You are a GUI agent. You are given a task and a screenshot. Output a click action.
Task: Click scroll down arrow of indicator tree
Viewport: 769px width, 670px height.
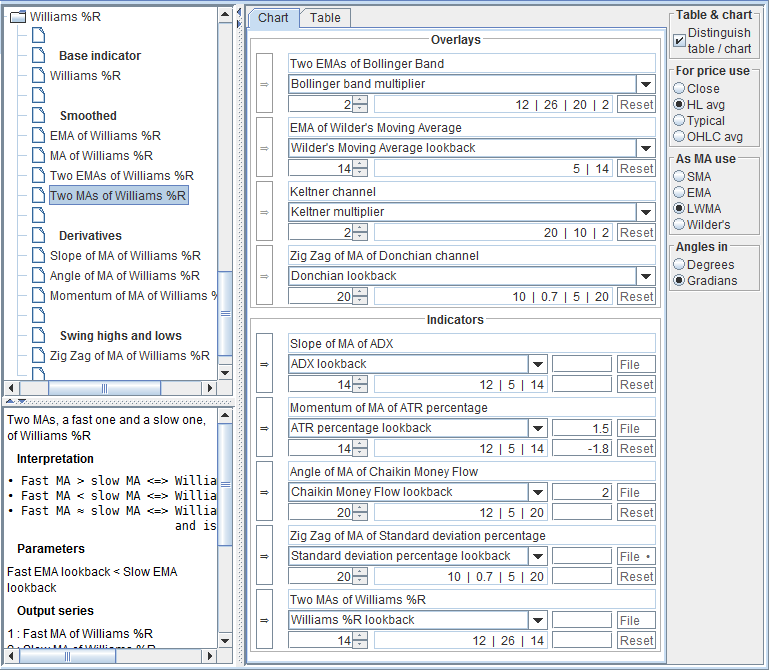[x=225, y=373]
